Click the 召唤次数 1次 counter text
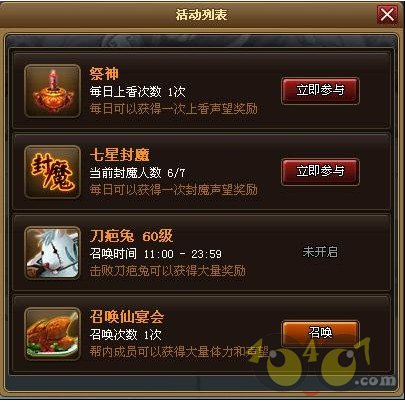Screen dimensions: 405x402 coord(125,334)
